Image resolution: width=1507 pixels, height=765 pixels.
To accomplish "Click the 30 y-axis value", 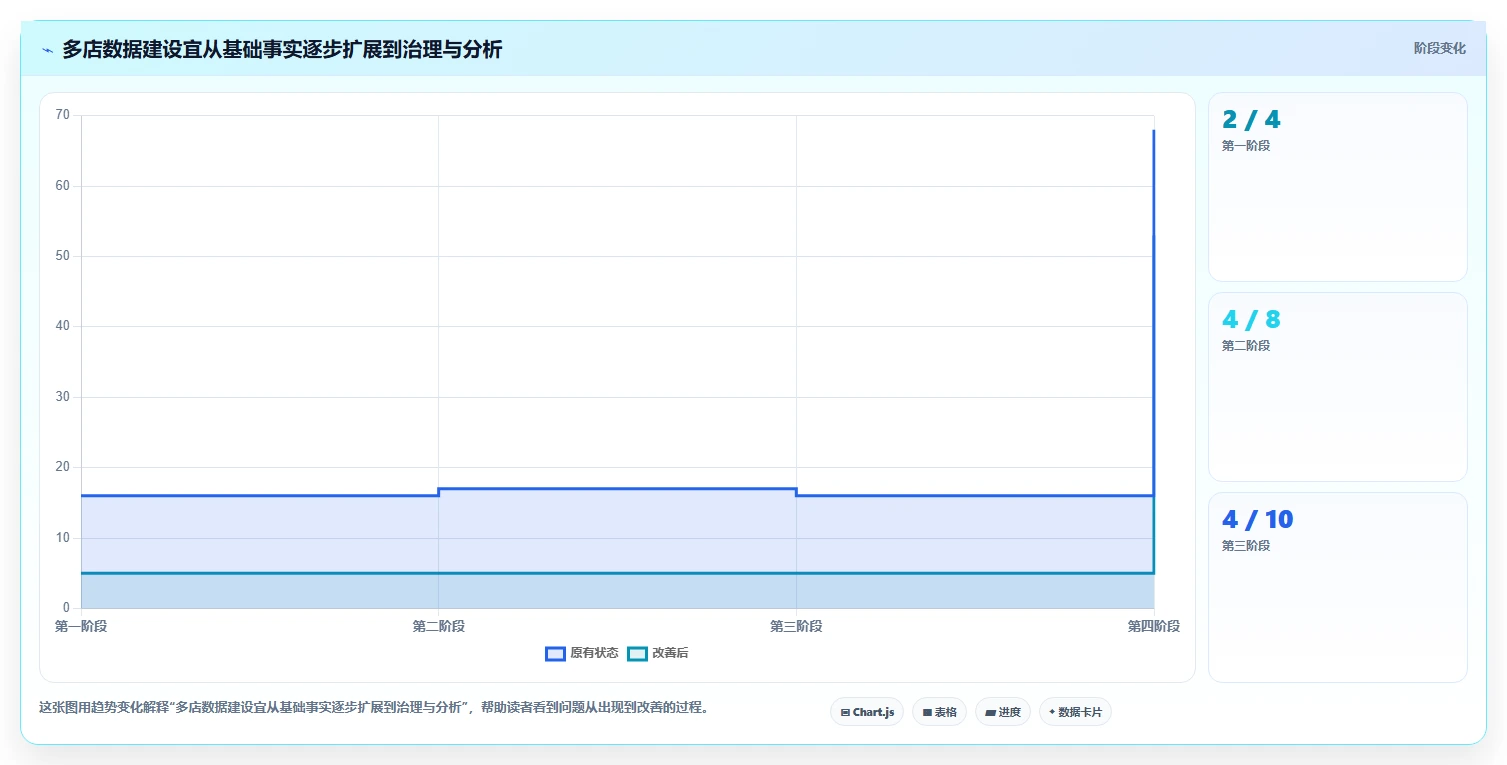I will (63, 397).
